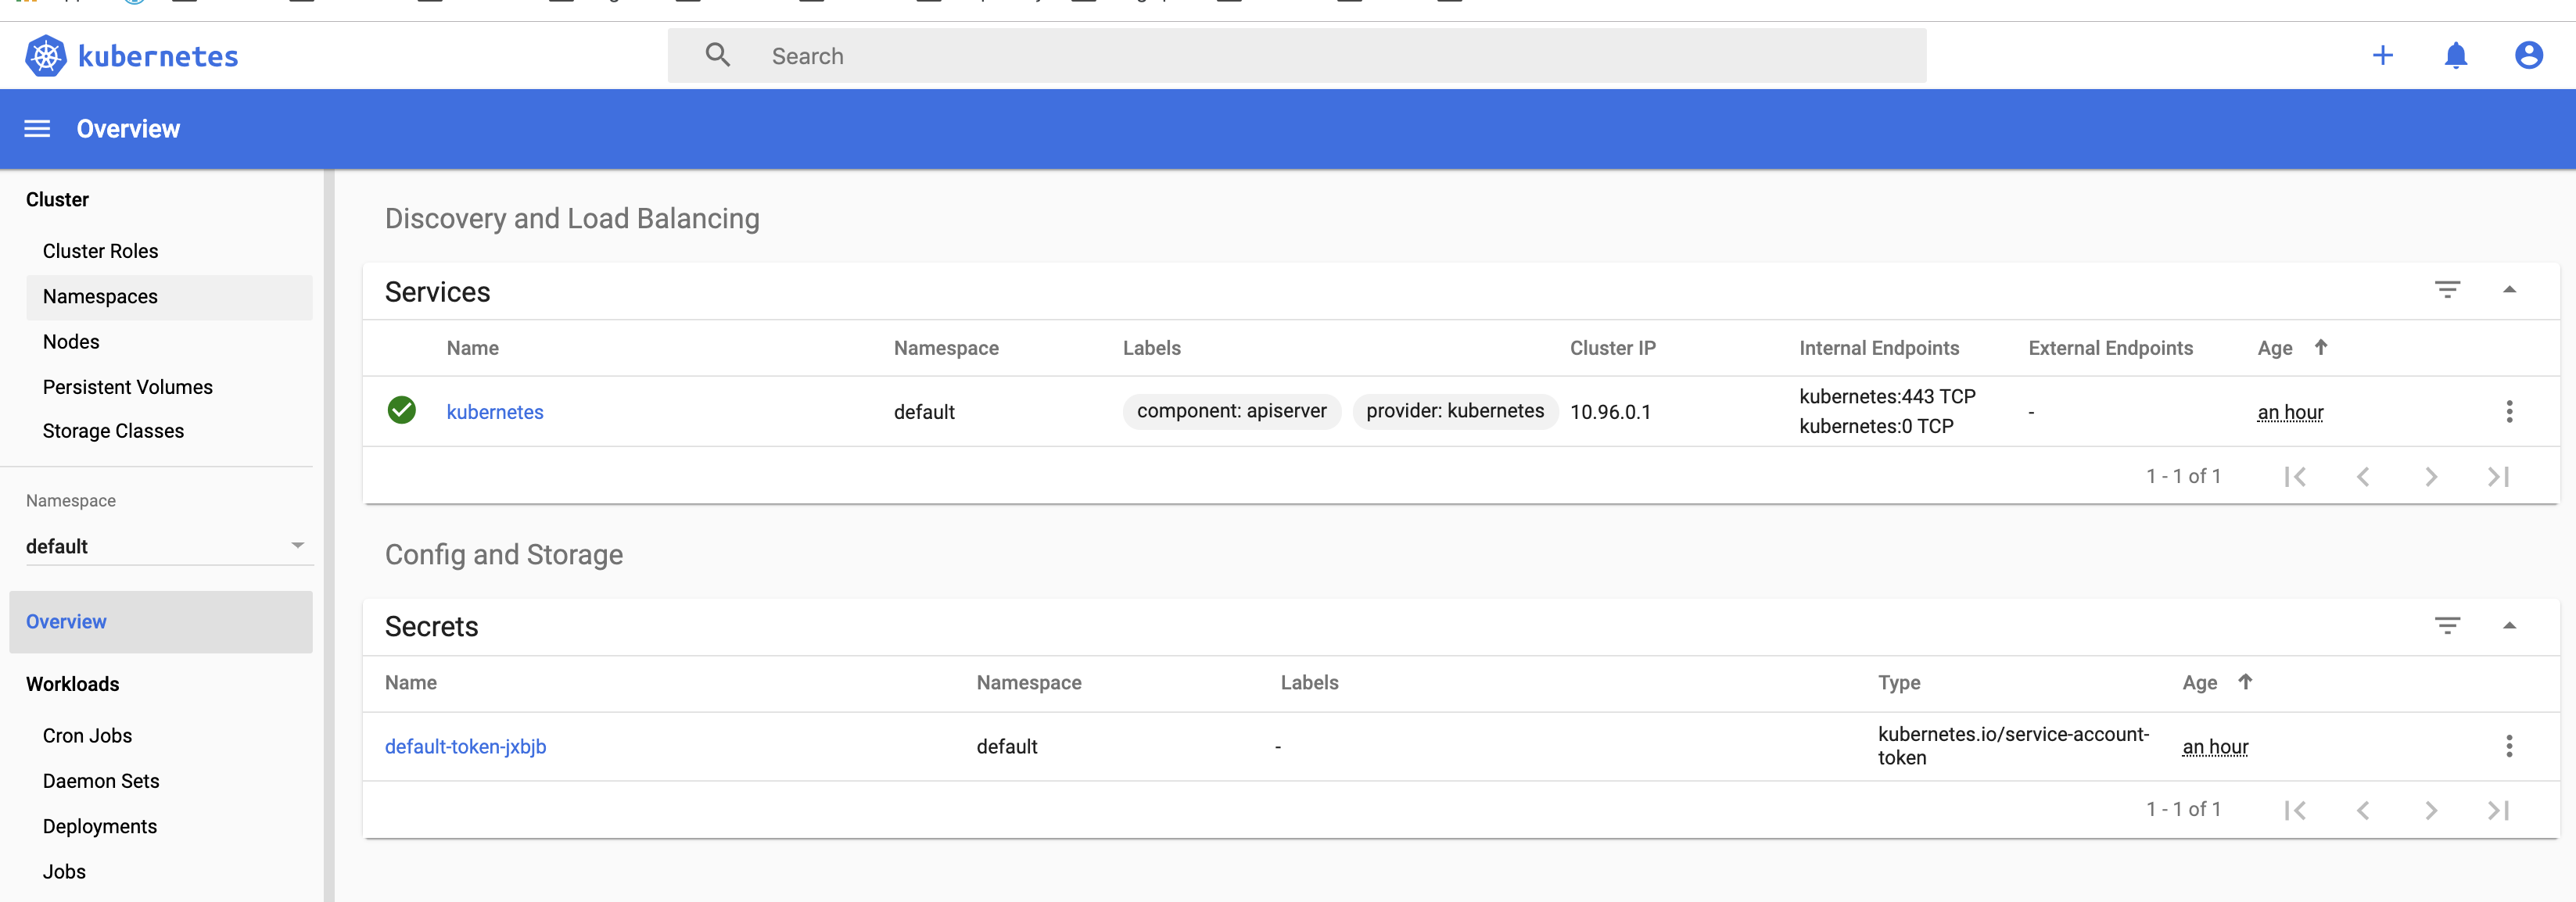Click the filter icon in Secrets
The height and width of the screenshot is (902, 2576).
coord(2446,626)
